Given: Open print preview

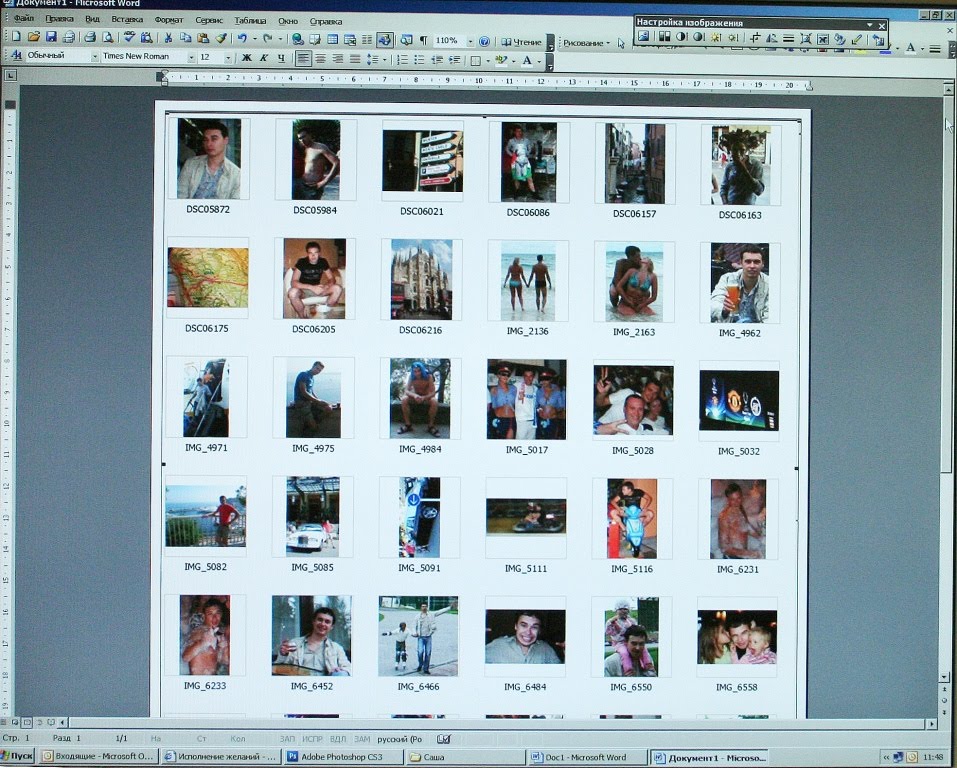Looking at the screenshot, I should (108, 37).
